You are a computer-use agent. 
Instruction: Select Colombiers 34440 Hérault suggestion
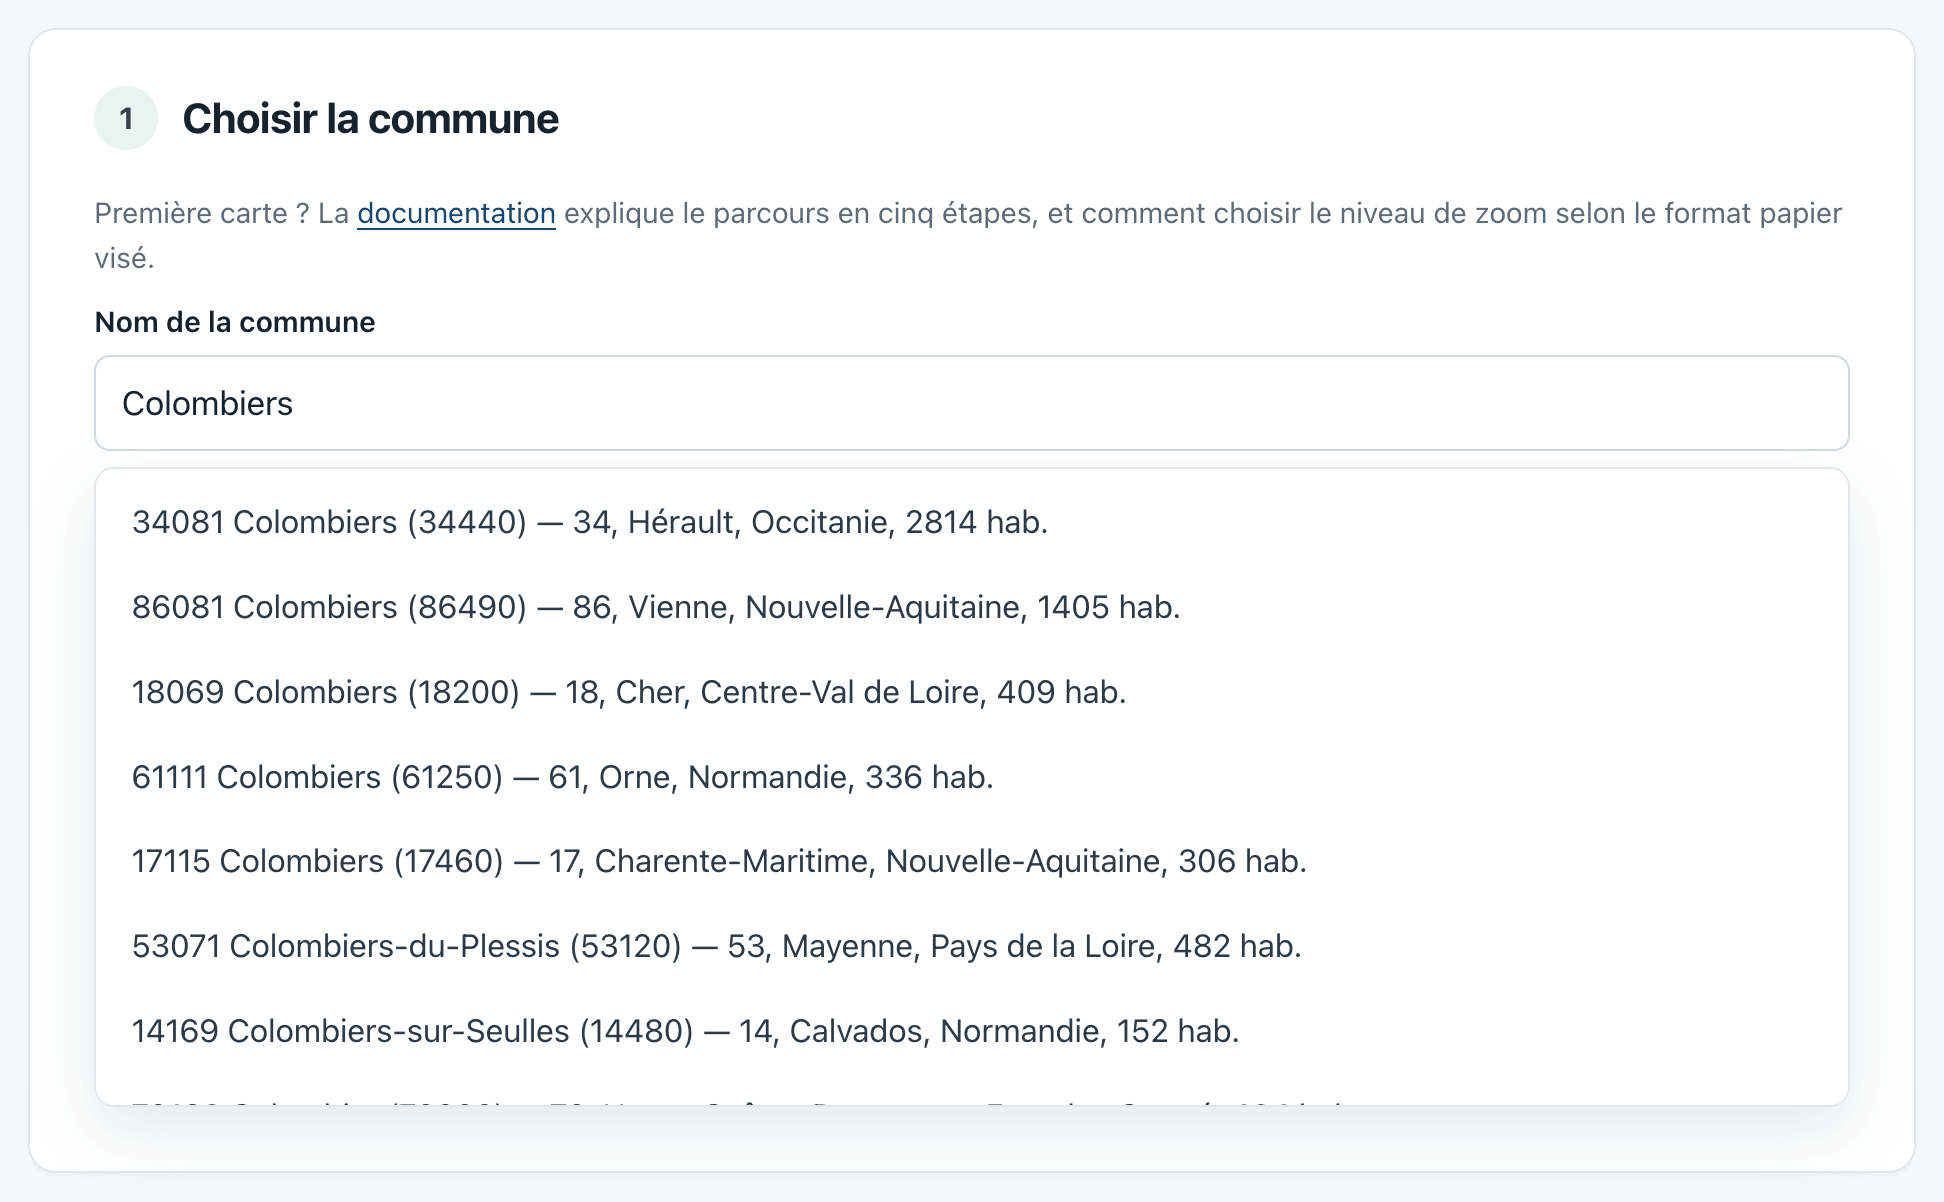[x=971, y=522]
